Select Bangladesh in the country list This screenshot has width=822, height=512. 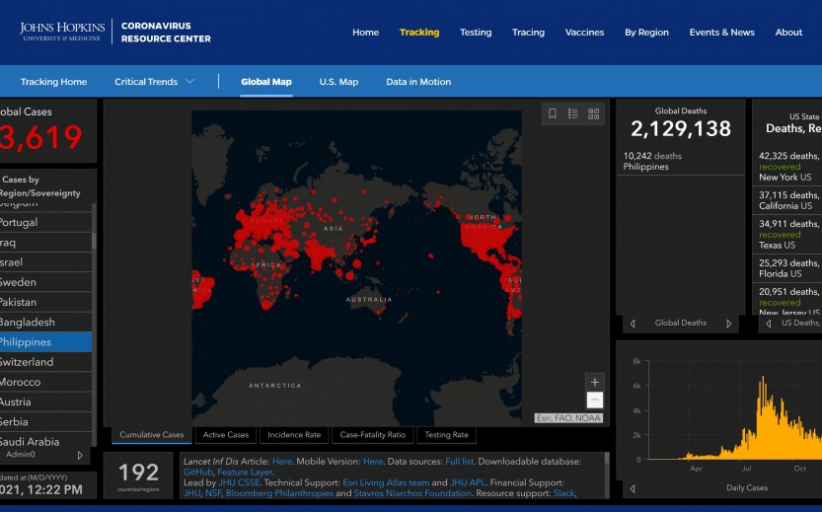30,322
